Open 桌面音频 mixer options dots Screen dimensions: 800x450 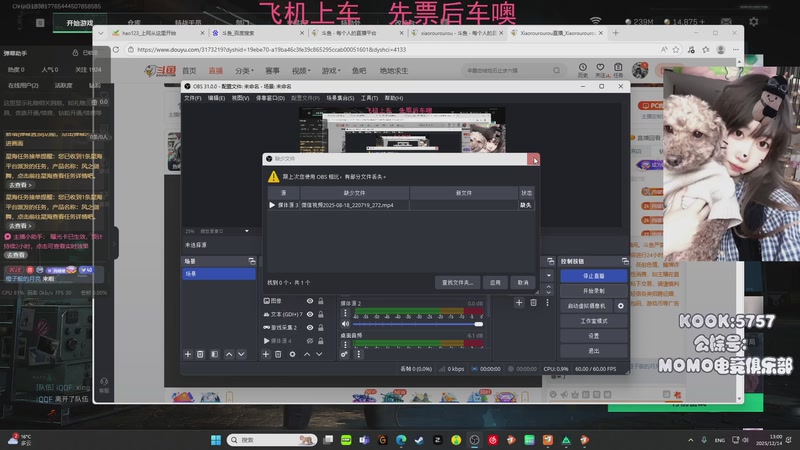[x=345, y=344]
